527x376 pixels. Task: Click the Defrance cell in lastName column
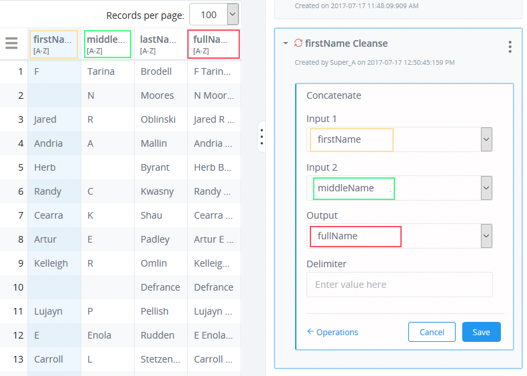click(160, 287)
